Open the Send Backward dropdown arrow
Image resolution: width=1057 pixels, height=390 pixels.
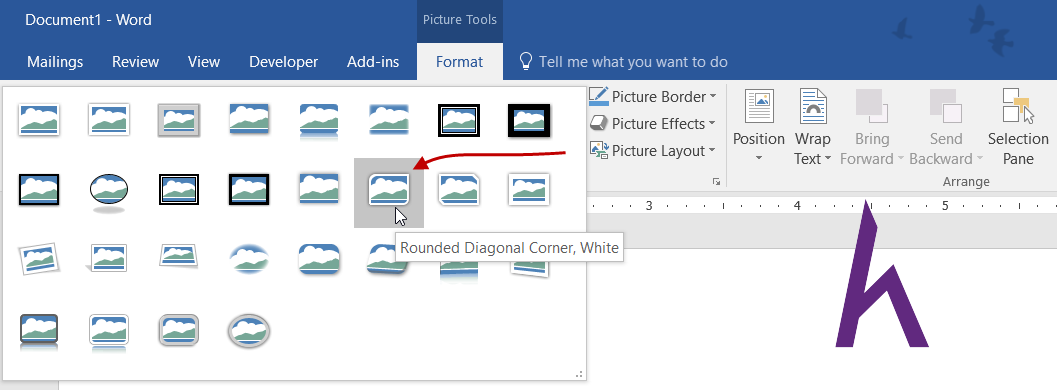coord(979,159)
